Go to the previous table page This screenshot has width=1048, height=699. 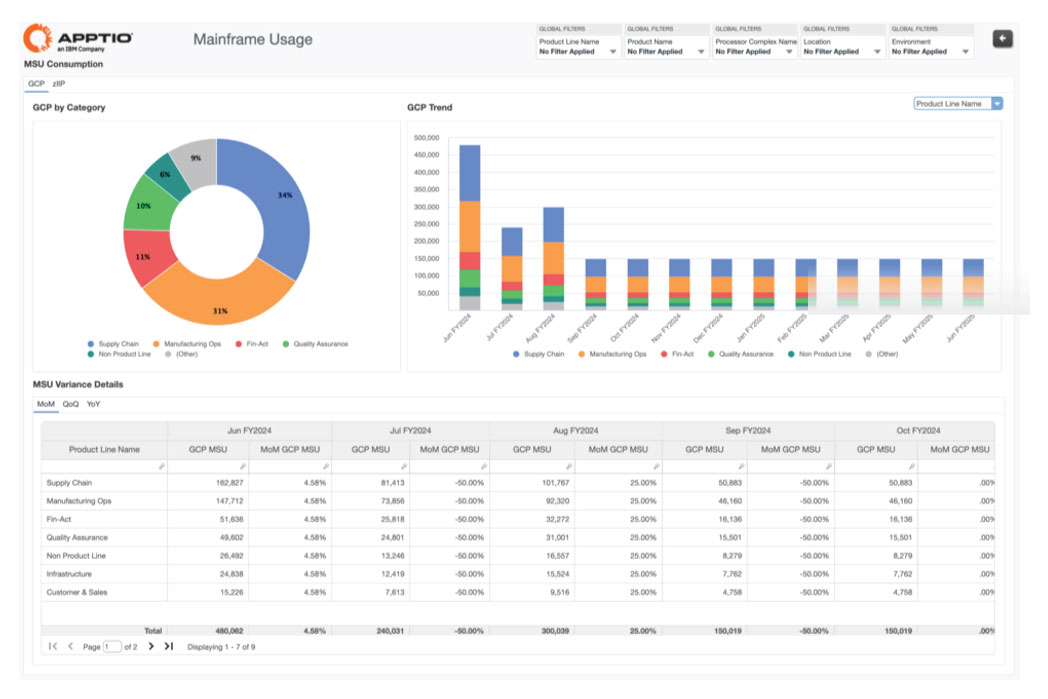[70, 646]
